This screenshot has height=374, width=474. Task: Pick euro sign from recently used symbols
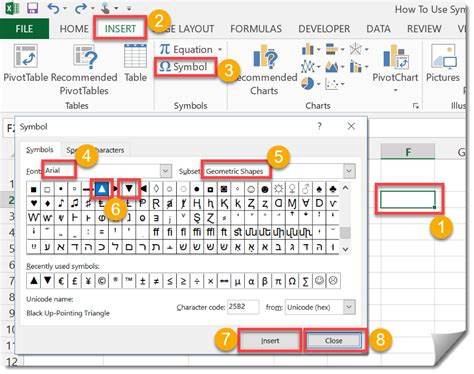pyautogui.click(x=61, y=281)
